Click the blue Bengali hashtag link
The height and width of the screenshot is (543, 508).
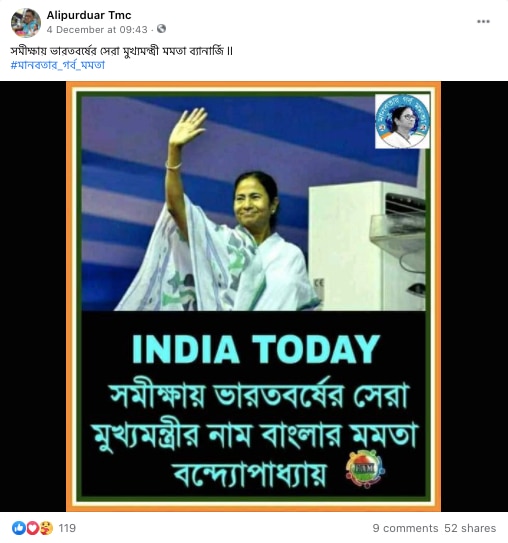57,65
